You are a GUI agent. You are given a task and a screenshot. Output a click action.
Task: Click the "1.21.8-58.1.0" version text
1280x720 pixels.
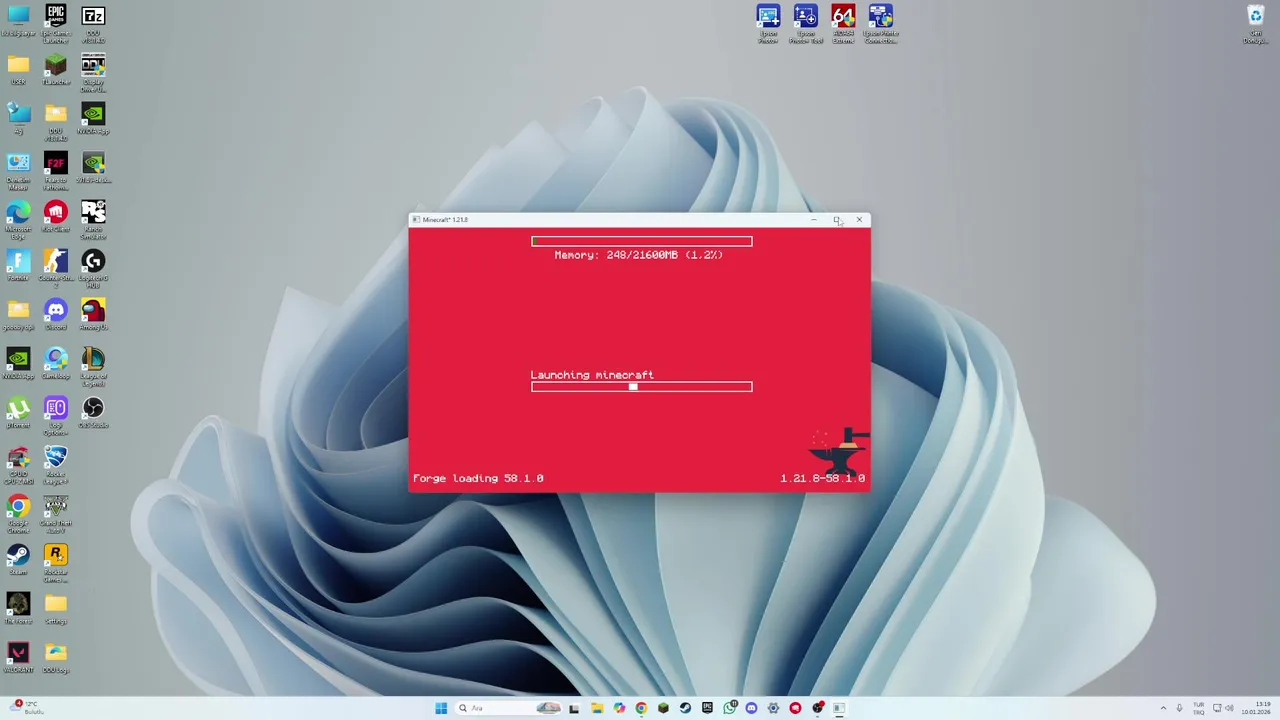pyautogui.click(x=823, y=478)
